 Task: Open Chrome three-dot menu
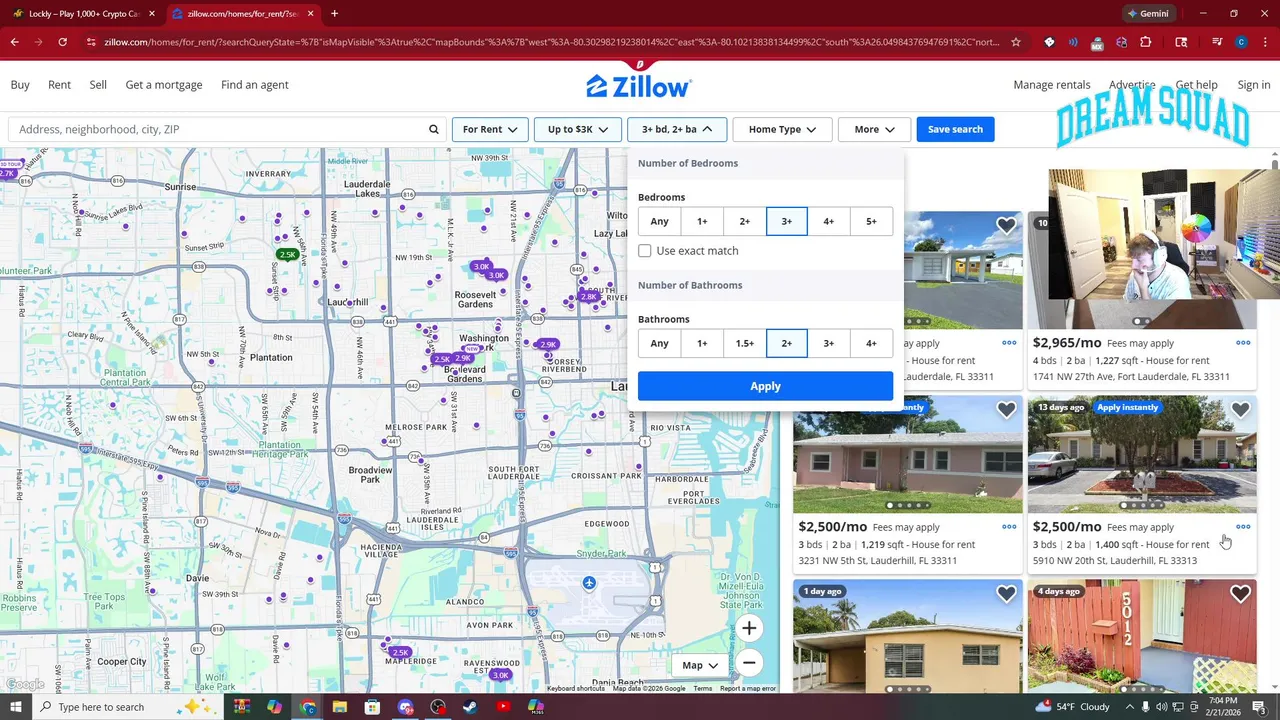[x=1265, y=42]
